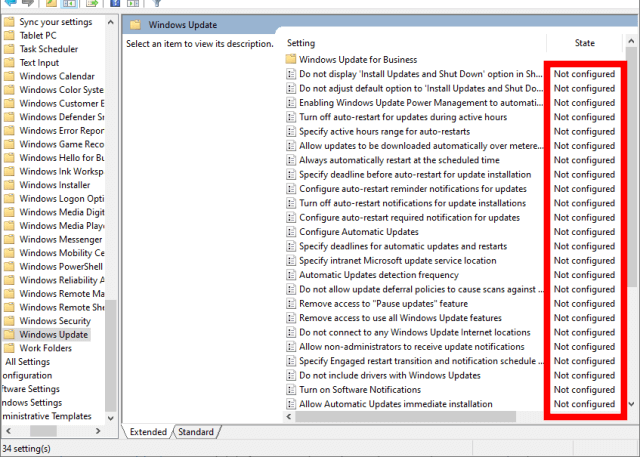The width and height of the screenshot is (640, 457).
Task: Select Sync your settings in the tree
Action: (56, 22)
